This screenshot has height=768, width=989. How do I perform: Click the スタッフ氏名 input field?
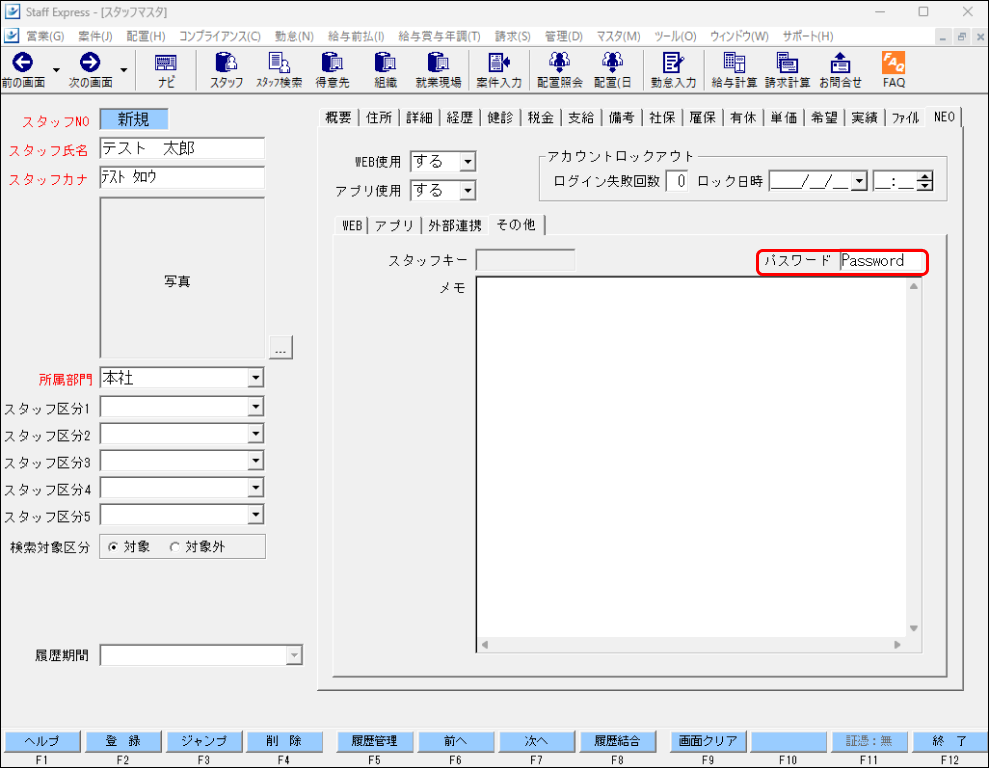click(182, 149)
